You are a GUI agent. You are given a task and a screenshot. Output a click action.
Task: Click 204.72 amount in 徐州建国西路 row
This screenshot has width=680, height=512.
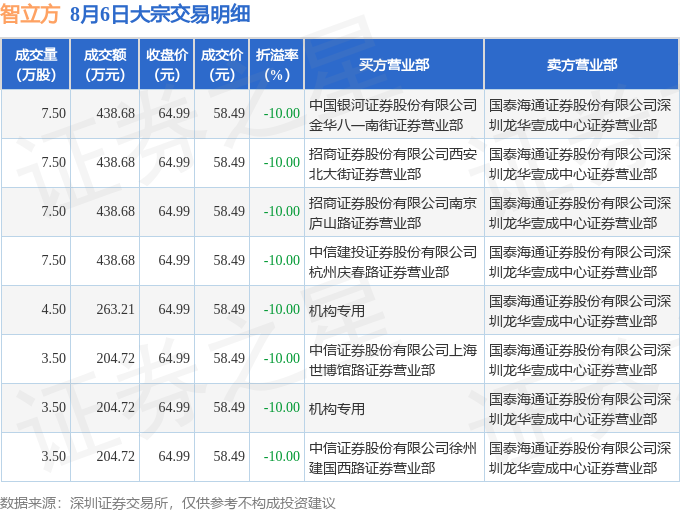pyautogui.click(x=115, y=457)
